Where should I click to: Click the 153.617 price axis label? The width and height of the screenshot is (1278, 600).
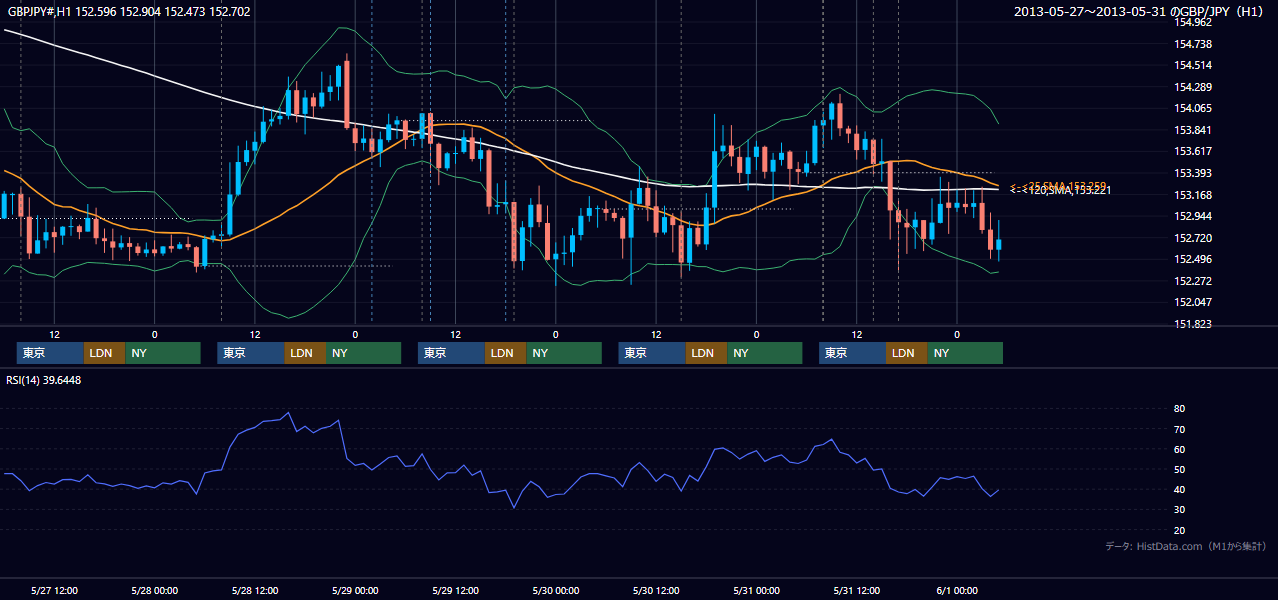(x=1193, y=151)
